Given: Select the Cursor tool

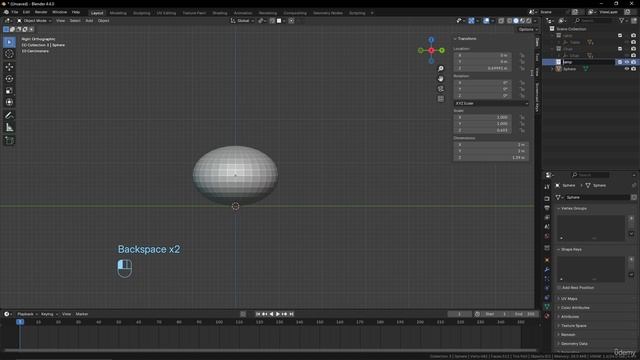Looking at the screenshot, I should click(9, 54).
